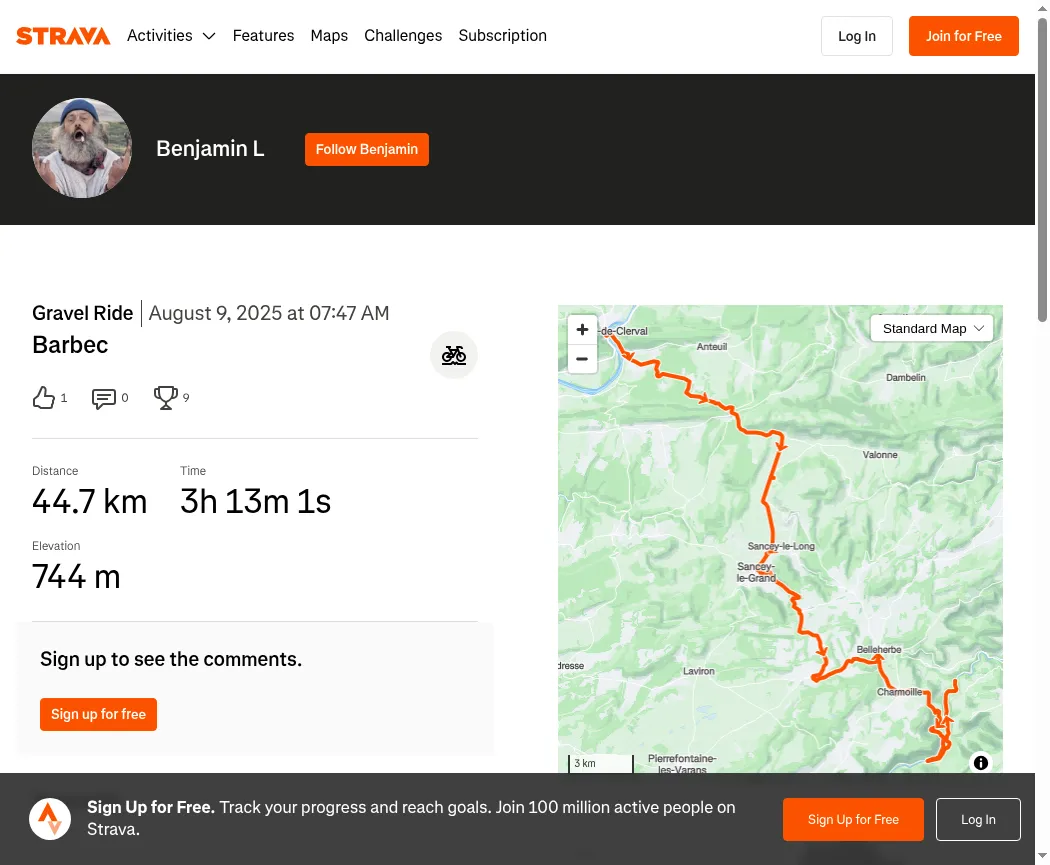Open comments via speech bubble icon
This screenshot has height=865, width=1050.
(x=103, y=398)
